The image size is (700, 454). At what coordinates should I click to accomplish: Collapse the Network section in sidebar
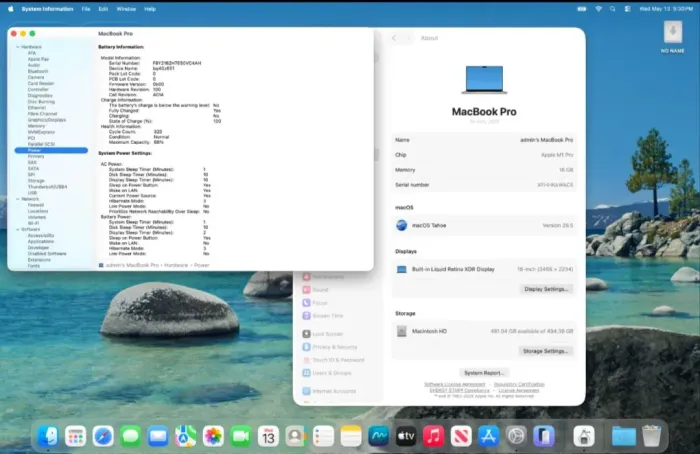(18, 199)
